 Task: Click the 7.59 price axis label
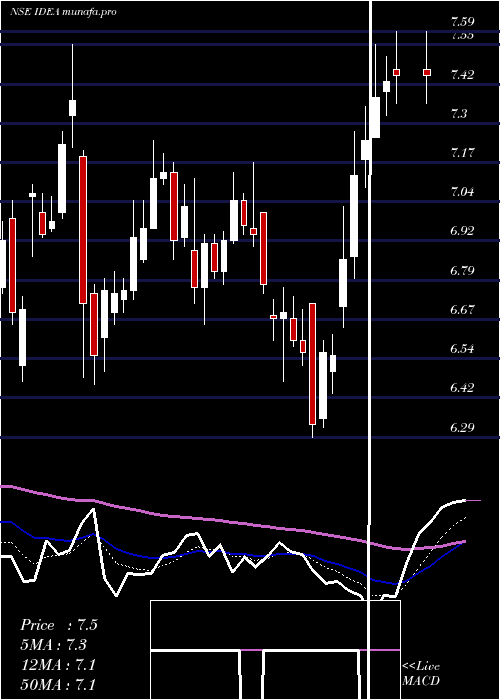pos(462,21)
